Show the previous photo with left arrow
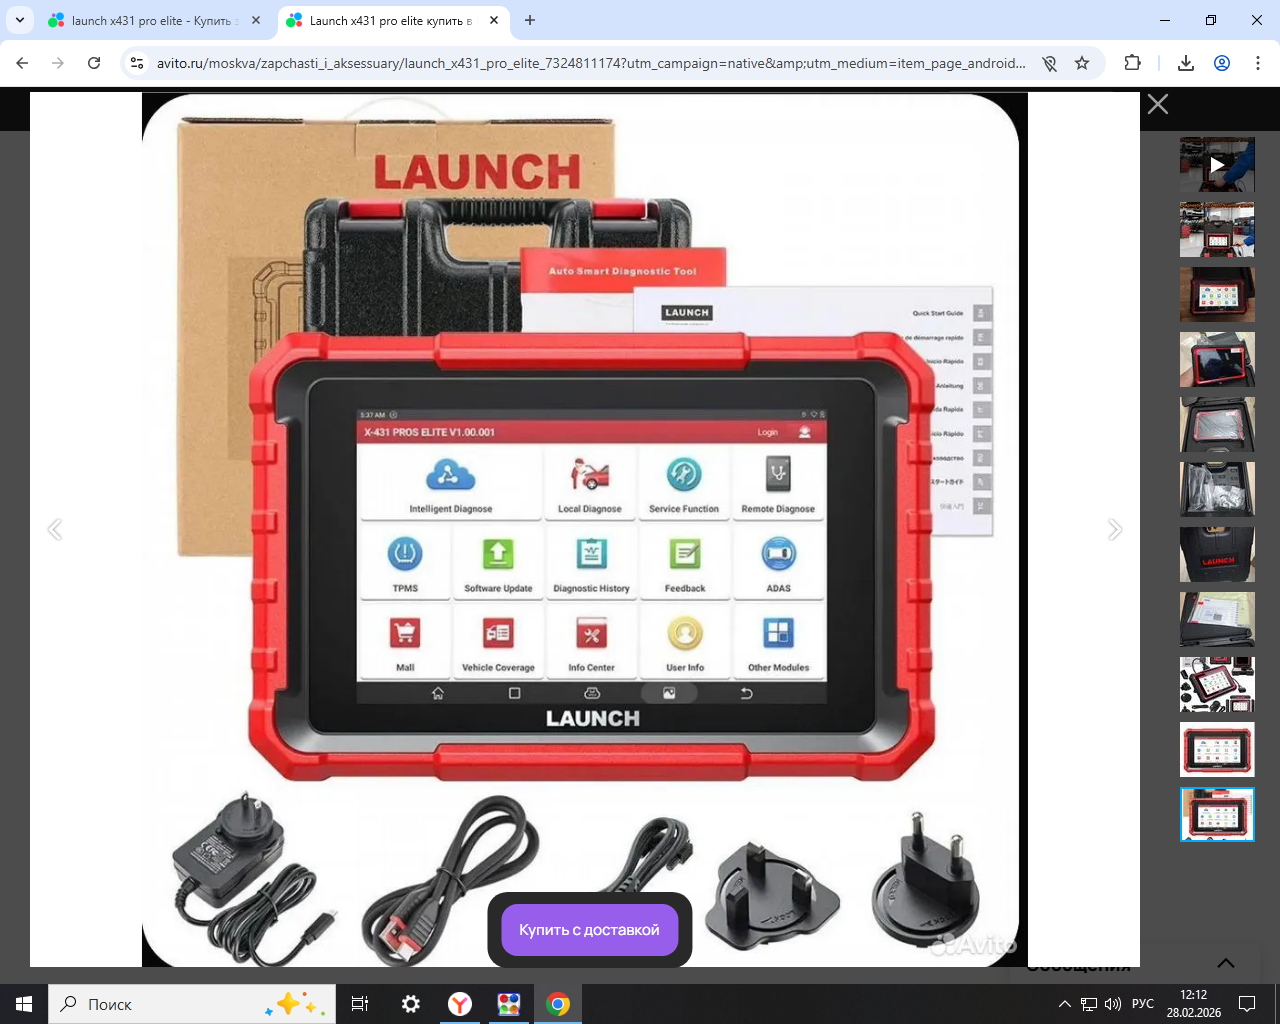 (55, 529)
